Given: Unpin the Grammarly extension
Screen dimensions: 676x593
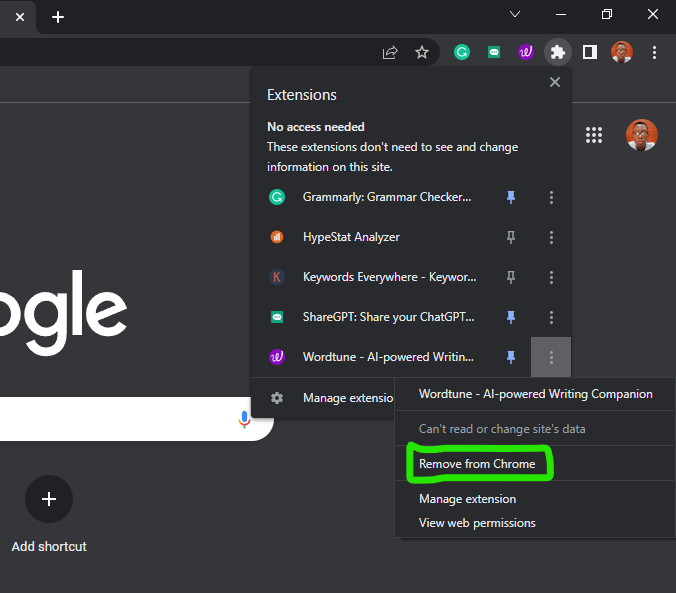Looking at the screenshot, I should pyautogui.click(x=511, y=197).
